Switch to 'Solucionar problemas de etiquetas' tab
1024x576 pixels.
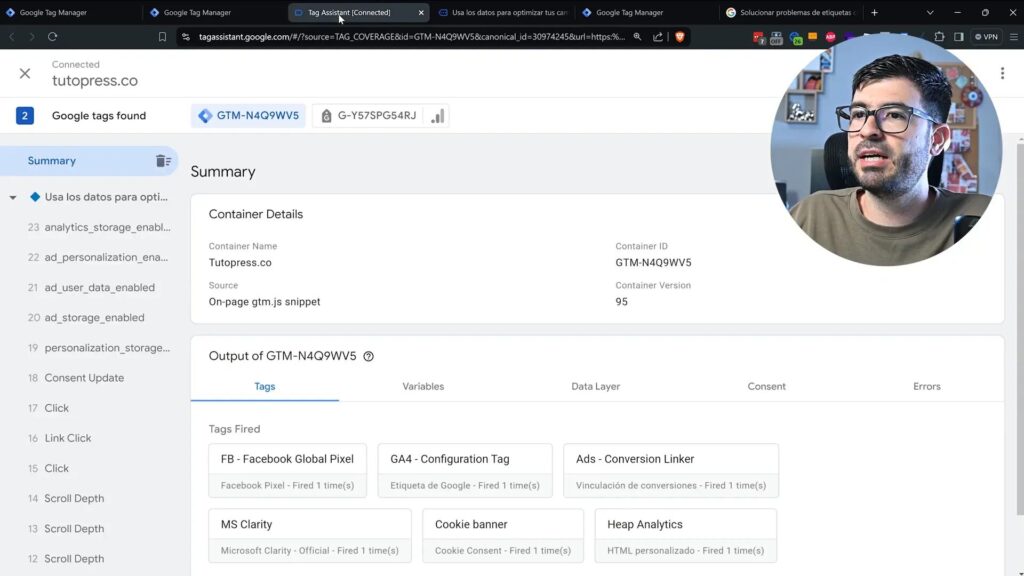790,12
